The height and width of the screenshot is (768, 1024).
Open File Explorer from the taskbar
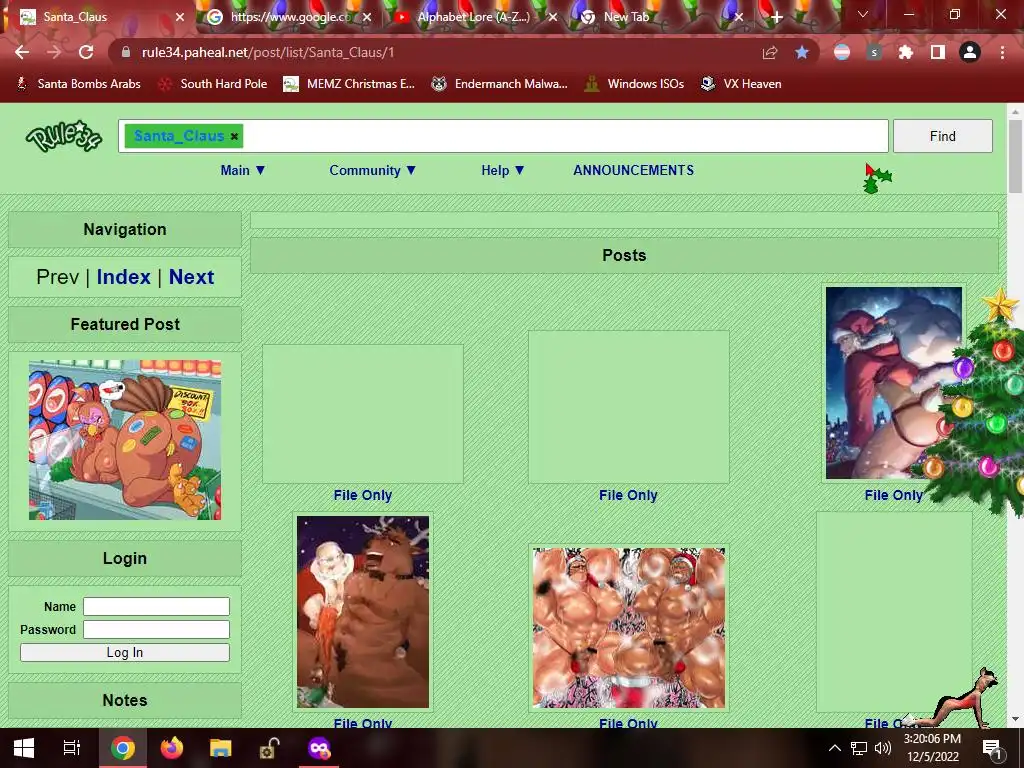click(x=220, y=748)
